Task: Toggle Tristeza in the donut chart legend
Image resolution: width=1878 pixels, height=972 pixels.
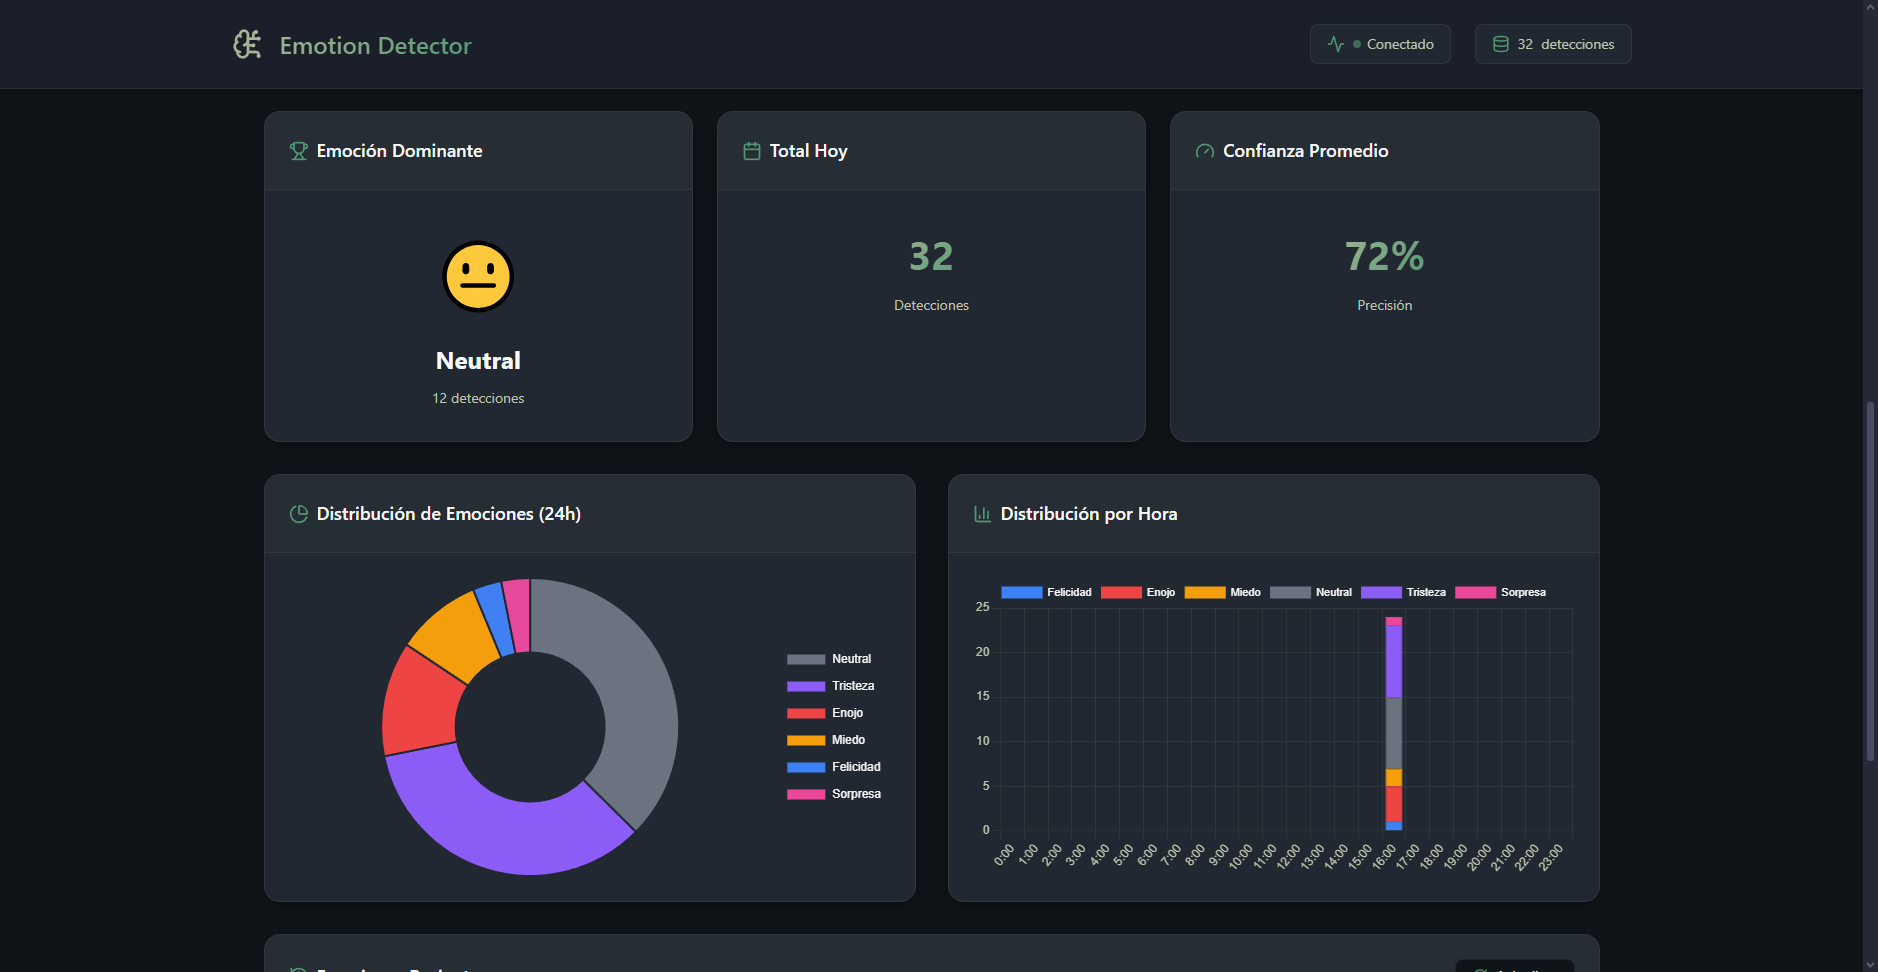Action: [830, 686]
